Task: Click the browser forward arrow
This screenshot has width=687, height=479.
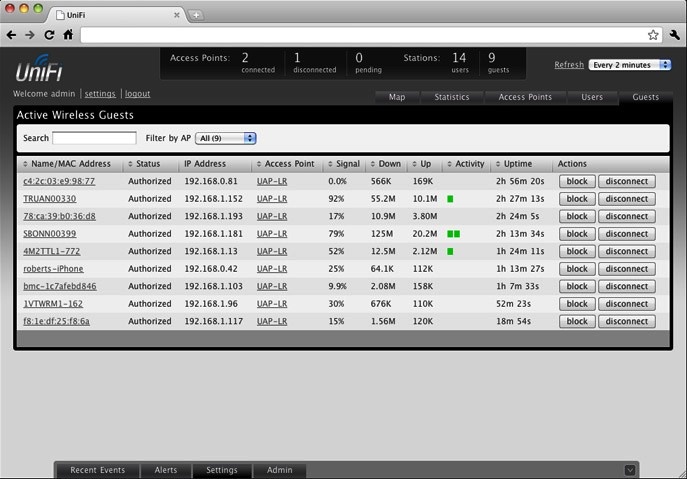Action: (x=30, y=35)
